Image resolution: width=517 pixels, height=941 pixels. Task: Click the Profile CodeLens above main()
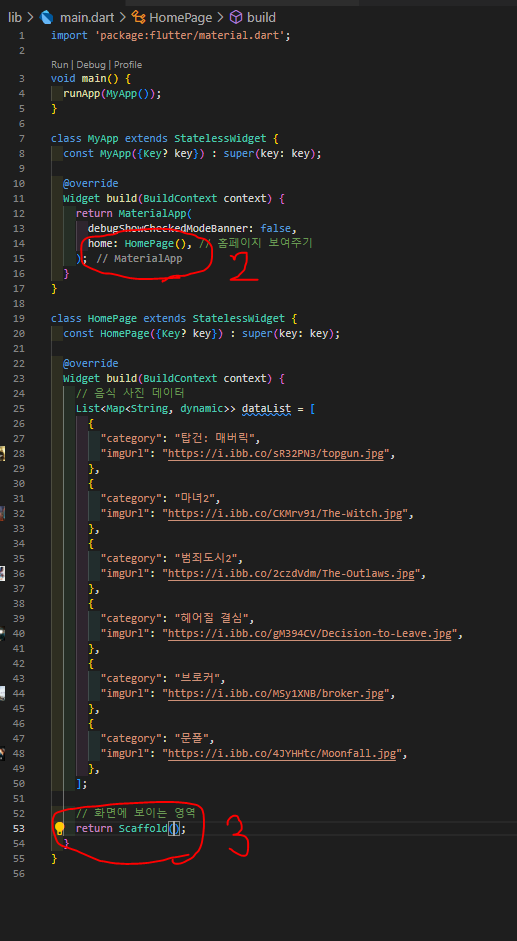pos(128,65)
